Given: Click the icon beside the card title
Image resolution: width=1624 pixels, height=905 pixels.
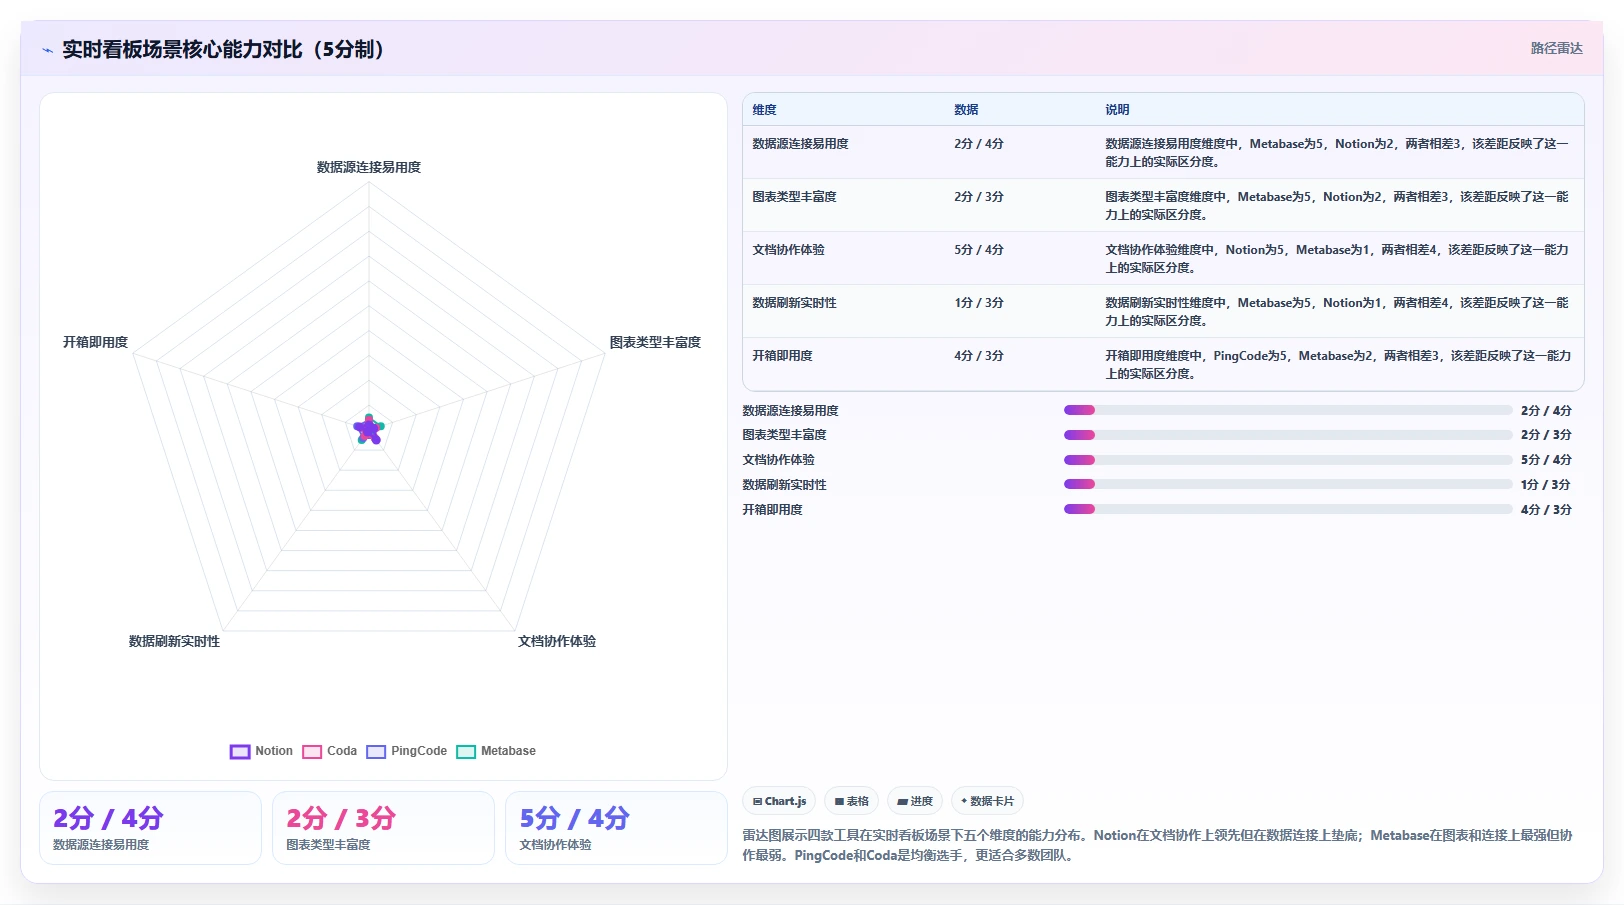Looking at the screenshot, I should click(x=47, y=50).
